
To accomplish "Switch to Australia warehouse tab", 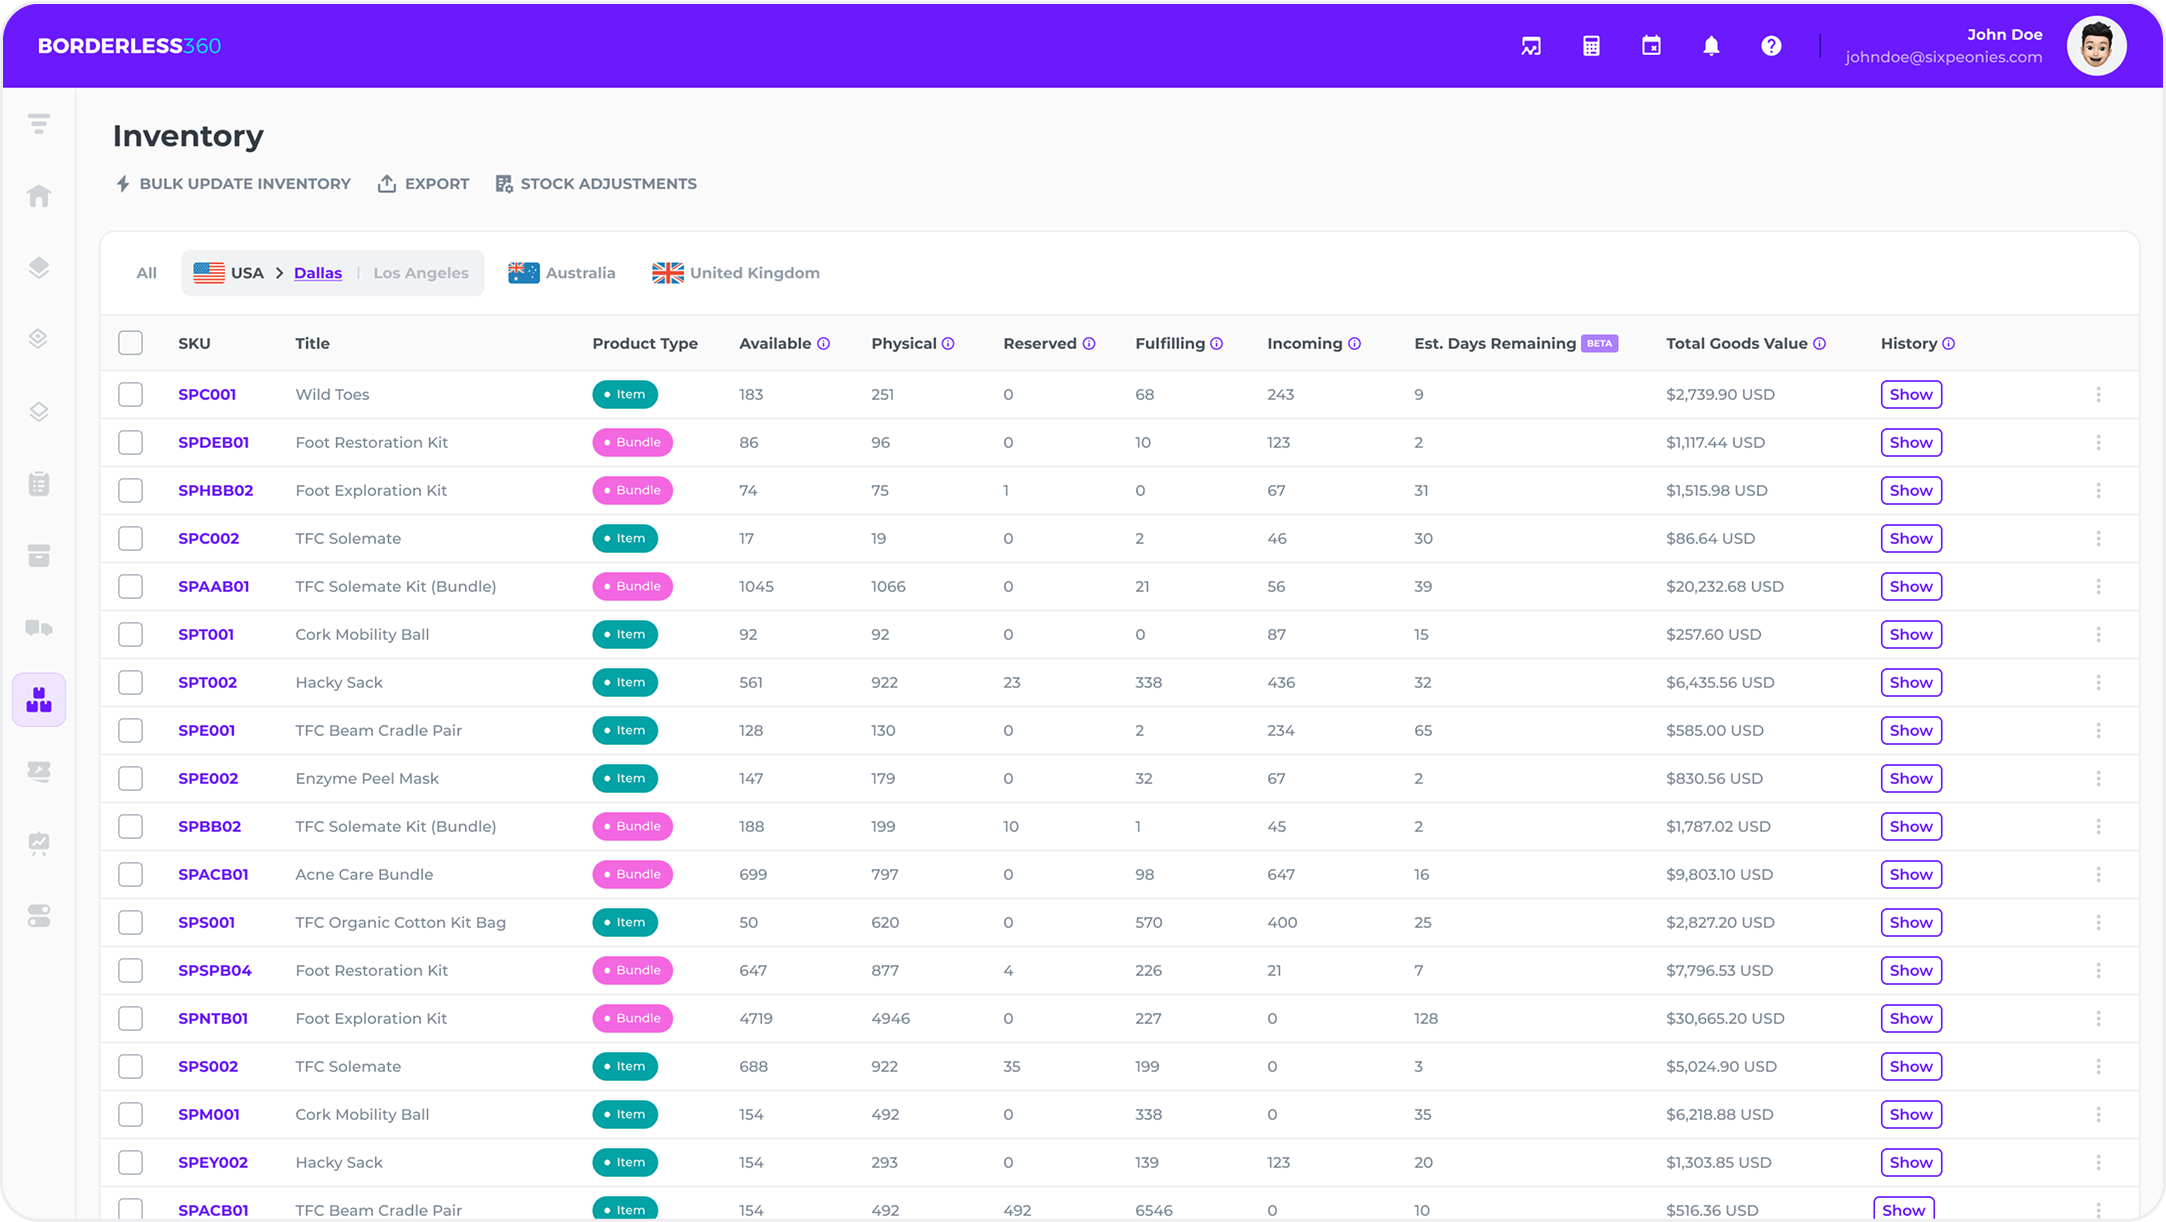I will point(562,273).
